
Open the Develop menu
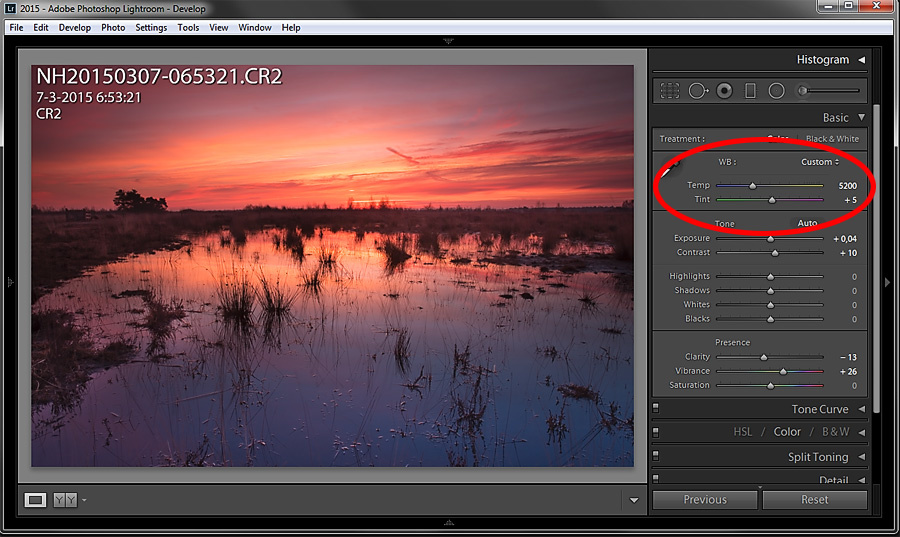75,28
